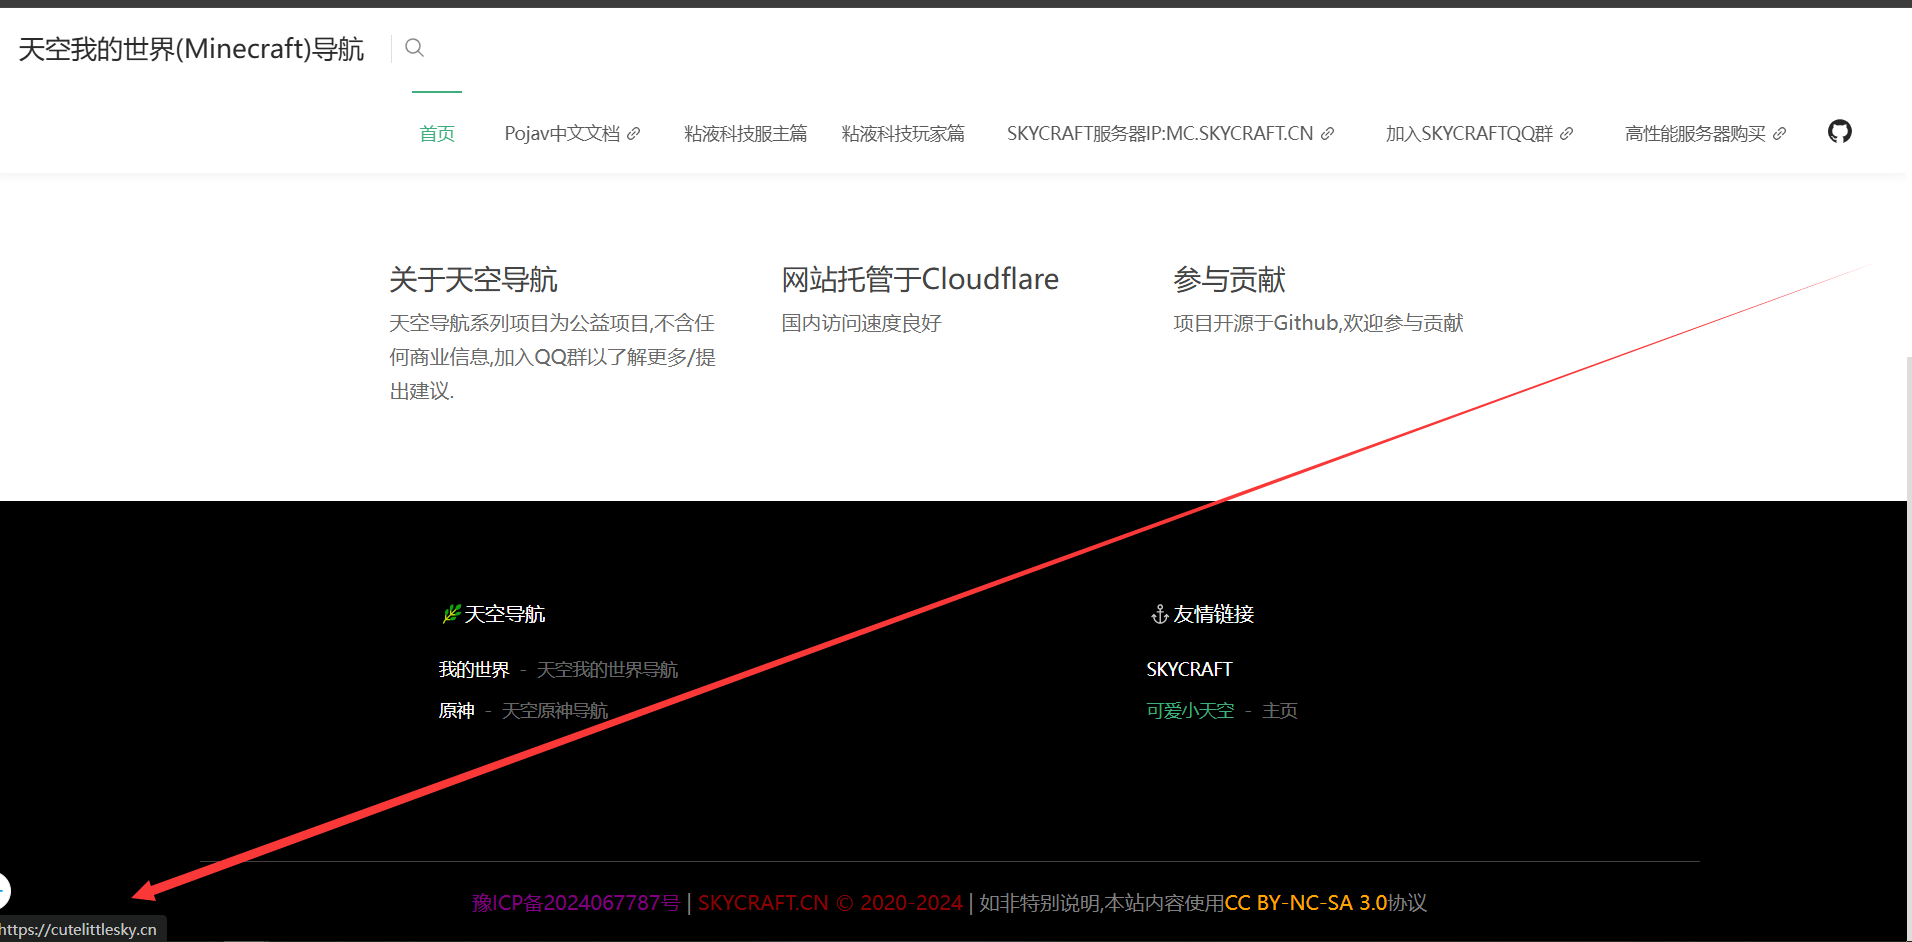Viewport: 1912px width, 942px height.
Task: Open footer link 我的世界
Action: pos(474,670)
